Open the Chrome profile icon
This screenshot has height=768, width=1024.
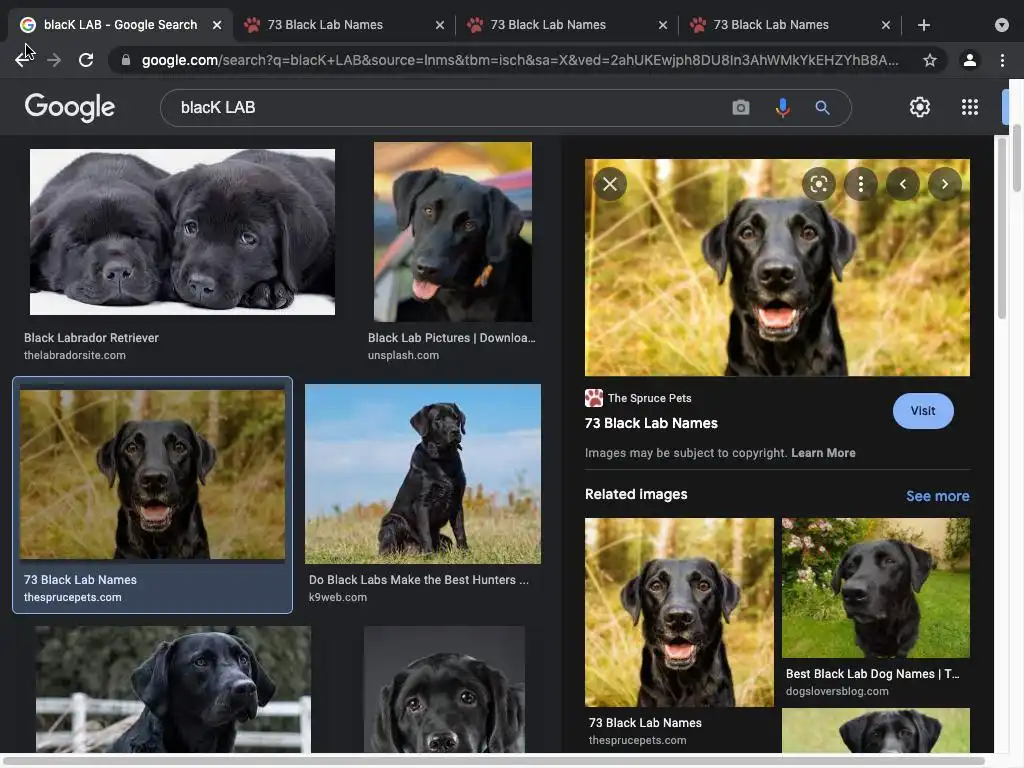coord(970,60)
